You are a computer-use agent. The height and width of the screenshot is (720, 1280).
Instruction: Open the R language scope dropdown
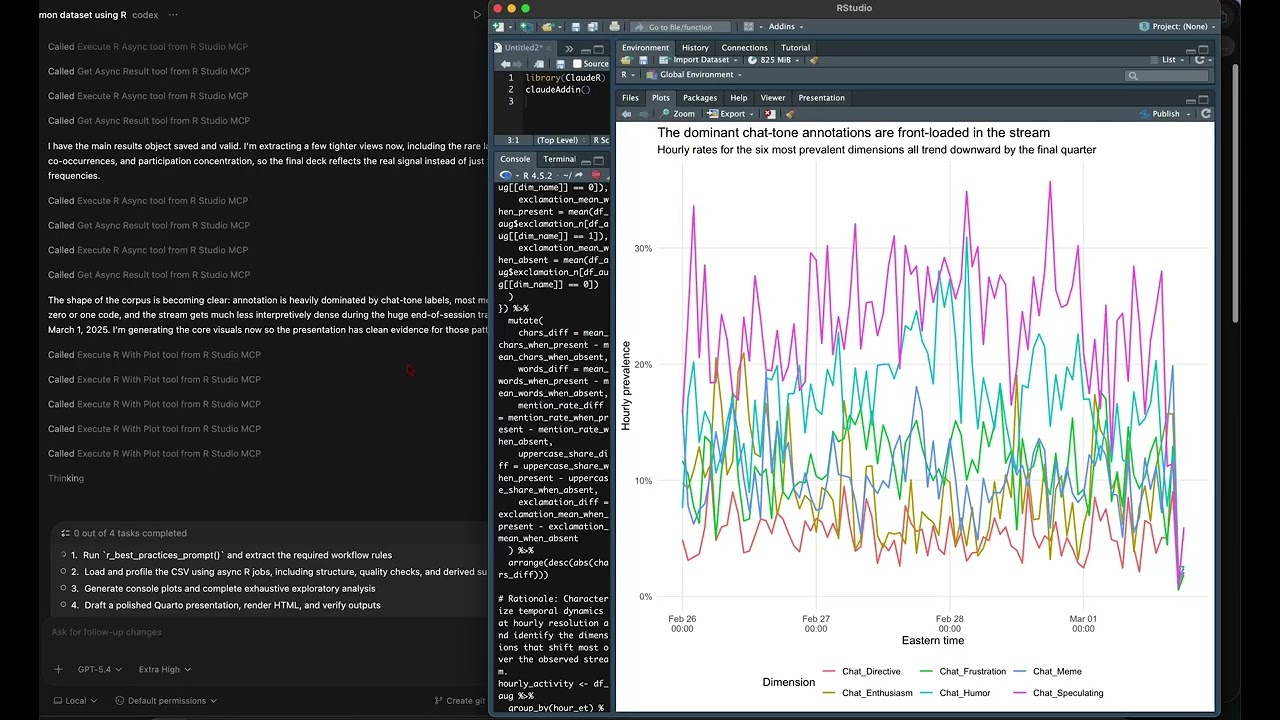tap(629, 75)
